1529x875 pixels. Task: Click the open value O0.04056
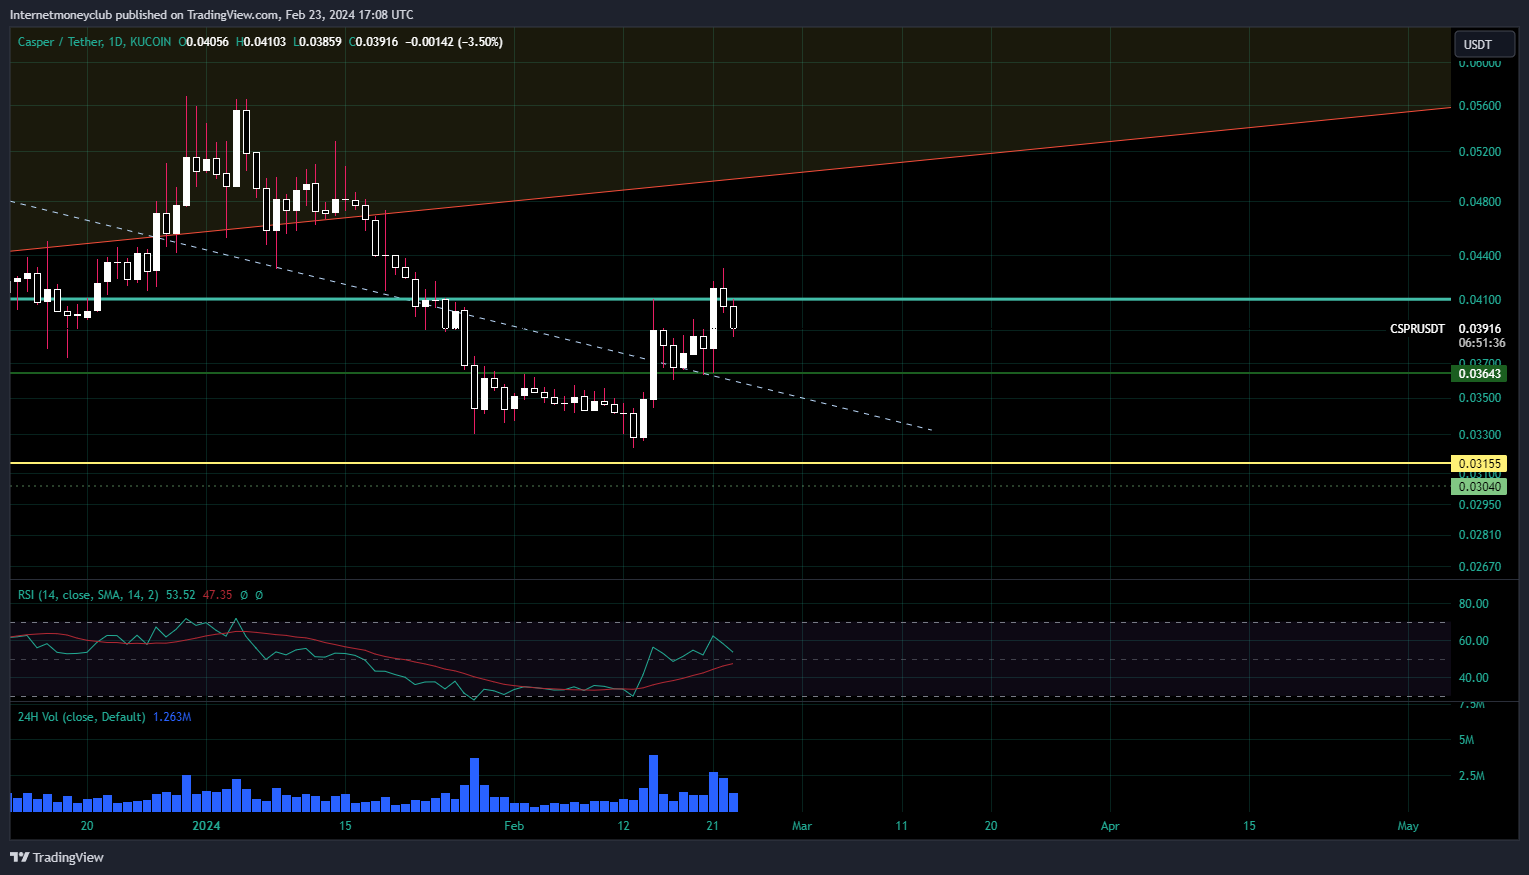pyautogui.click(x=204, y=42)
